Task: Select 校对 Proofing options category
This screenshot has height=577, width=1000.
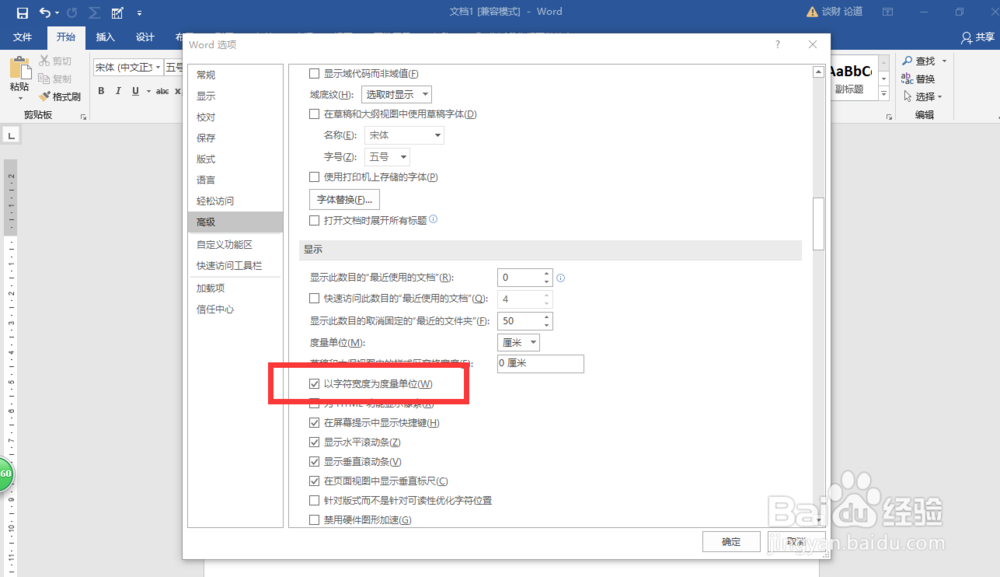Action: coord(235,117)
